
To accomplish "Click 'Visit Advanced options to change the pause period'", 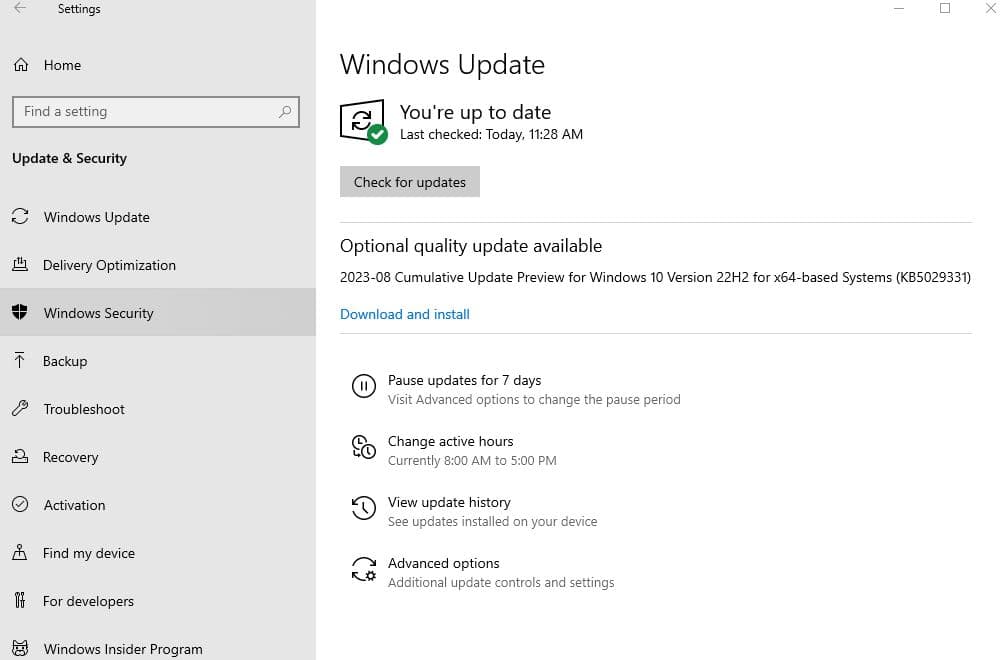I will coord(534,400).
